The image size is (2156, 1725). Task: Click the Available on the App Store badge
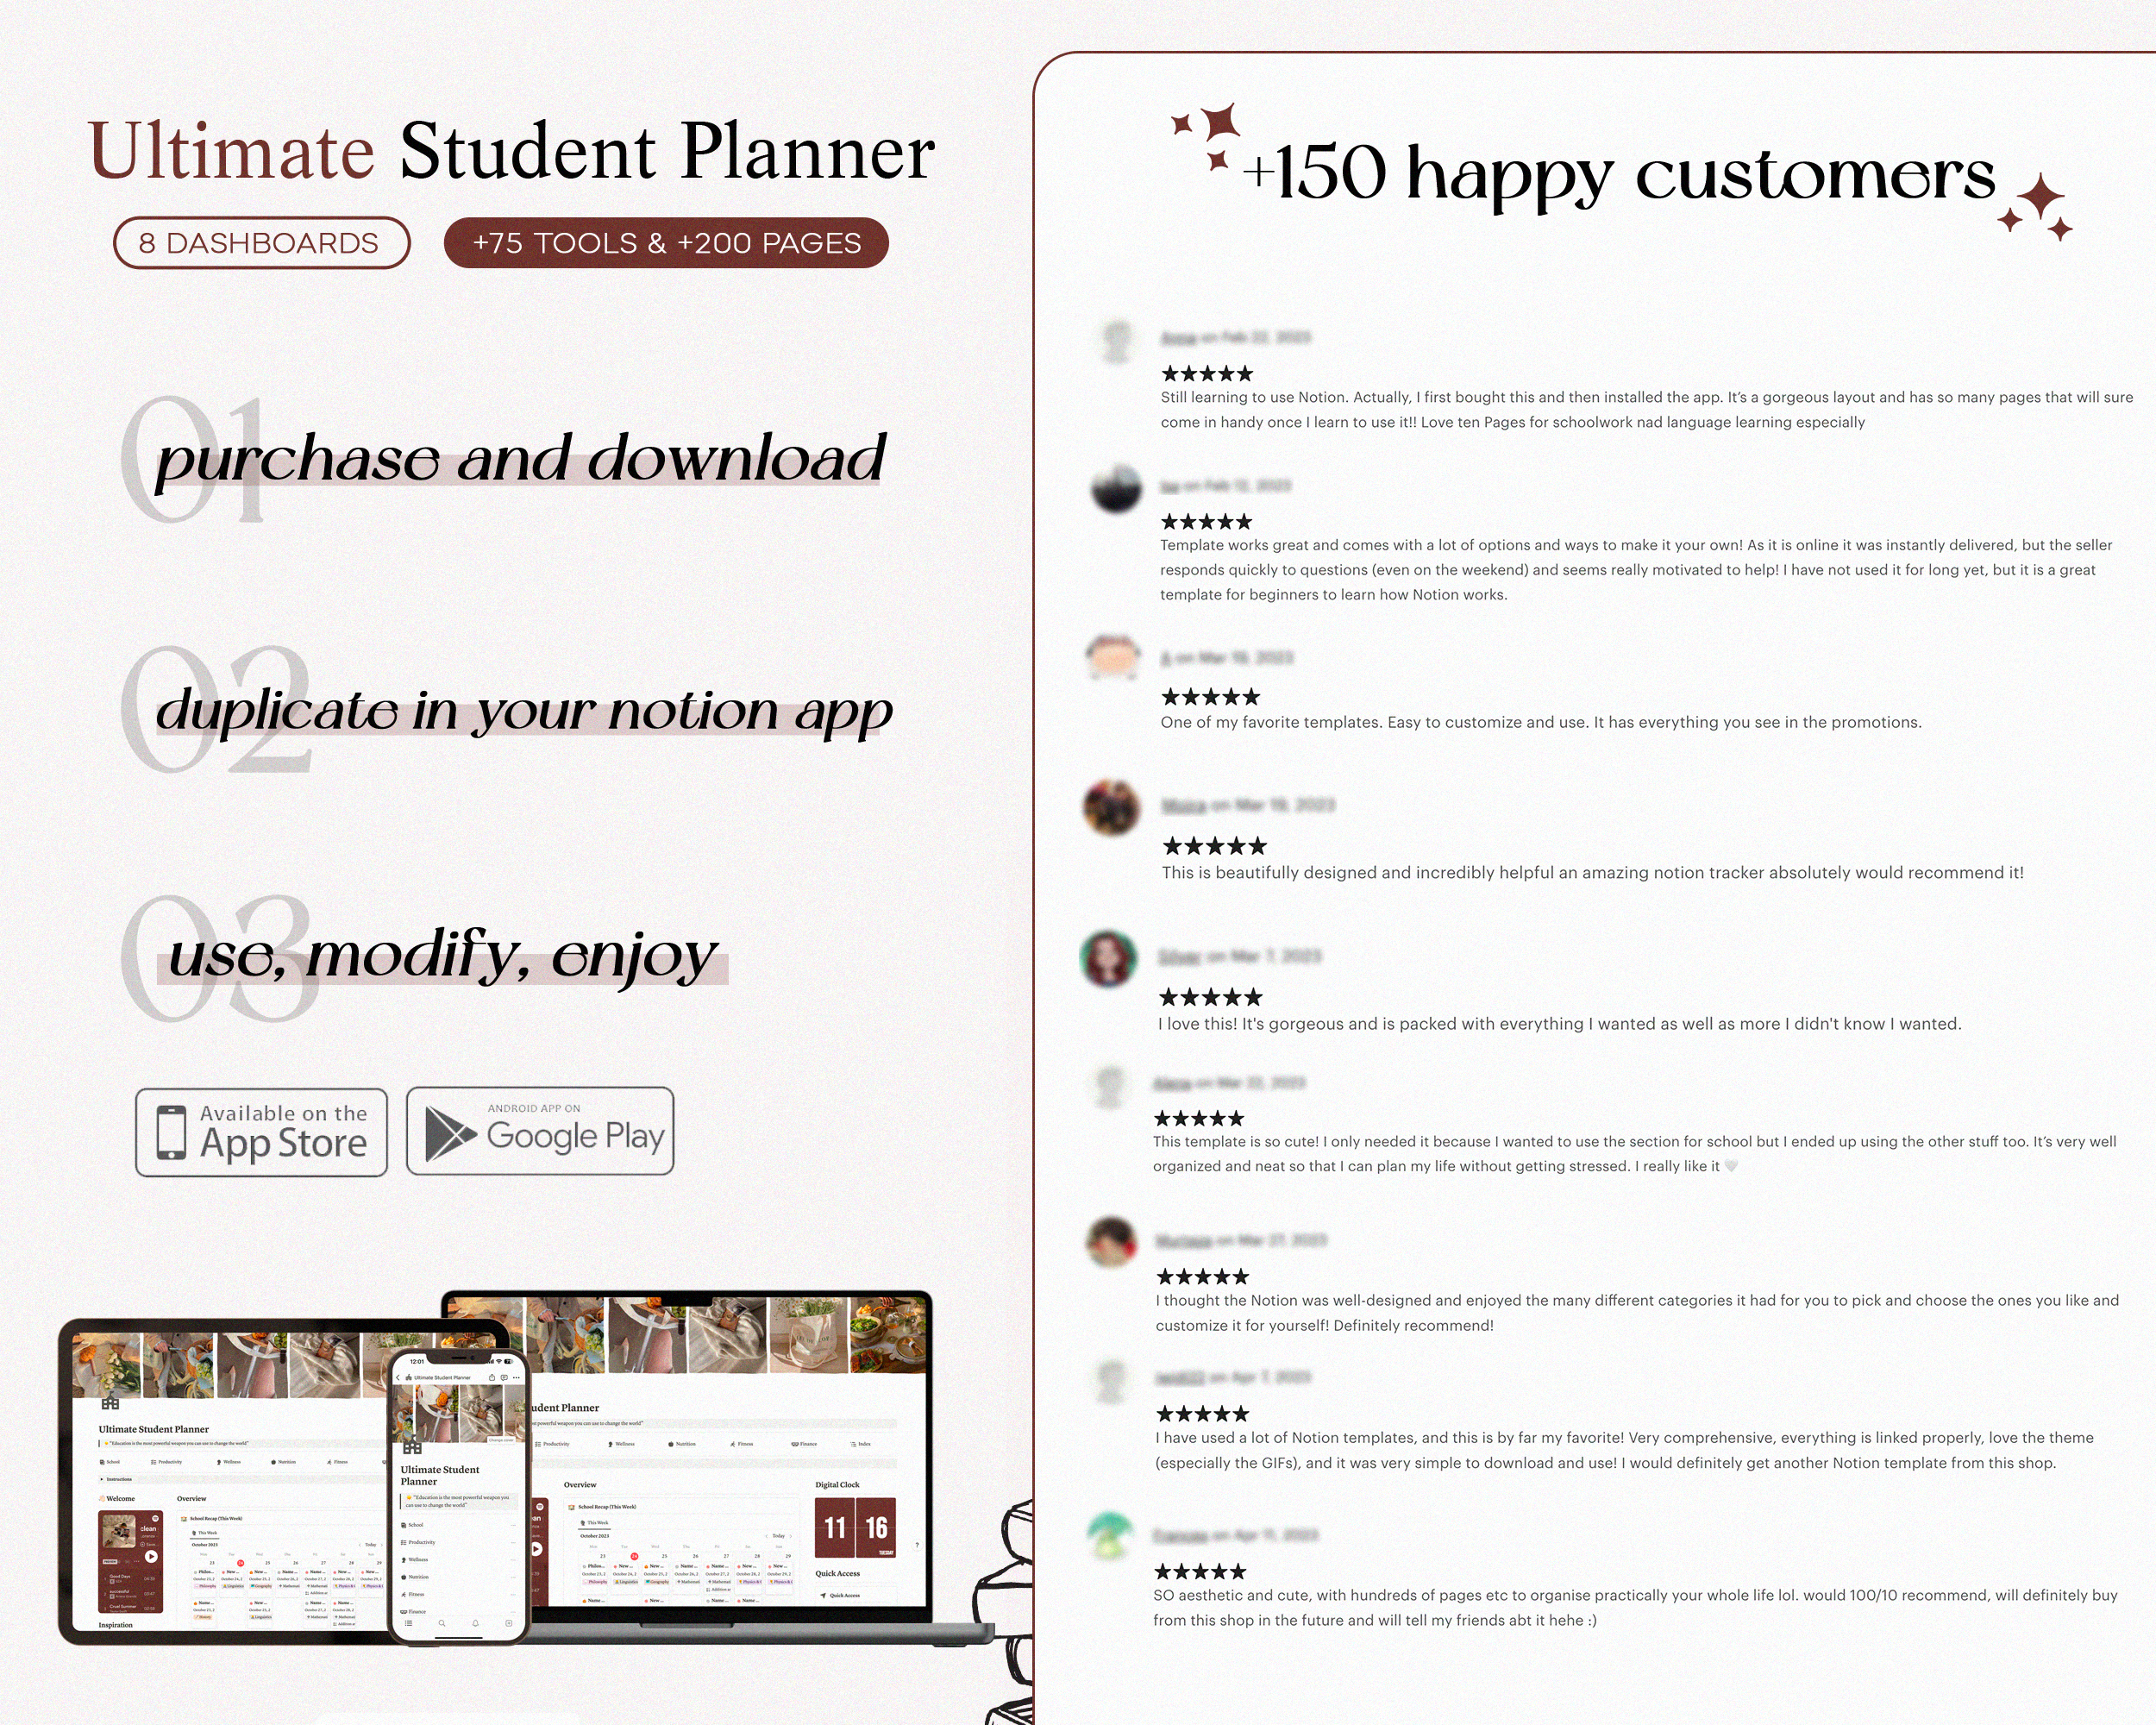point(261,1133)
